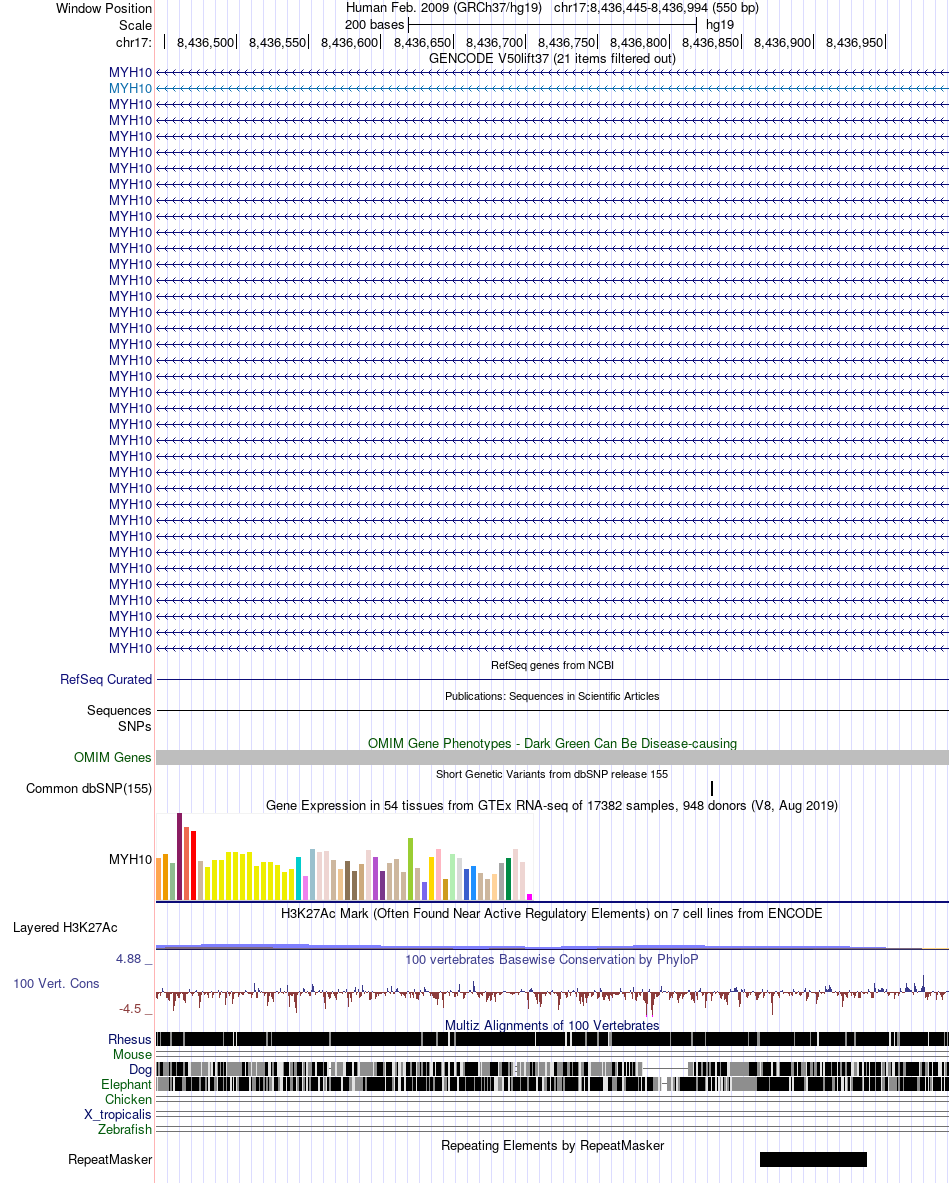Screen dimensions: 950x1183
Task: Click the 200 bases scale bar
Action: 552,25
